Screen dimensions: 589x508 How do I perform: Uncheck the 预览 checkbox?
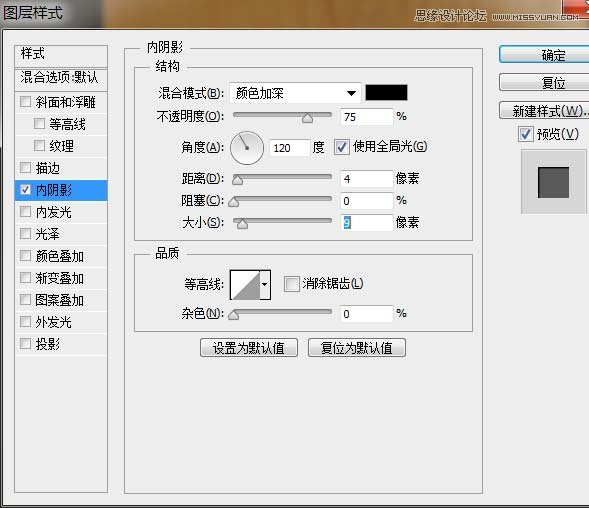tap(525, 134)
